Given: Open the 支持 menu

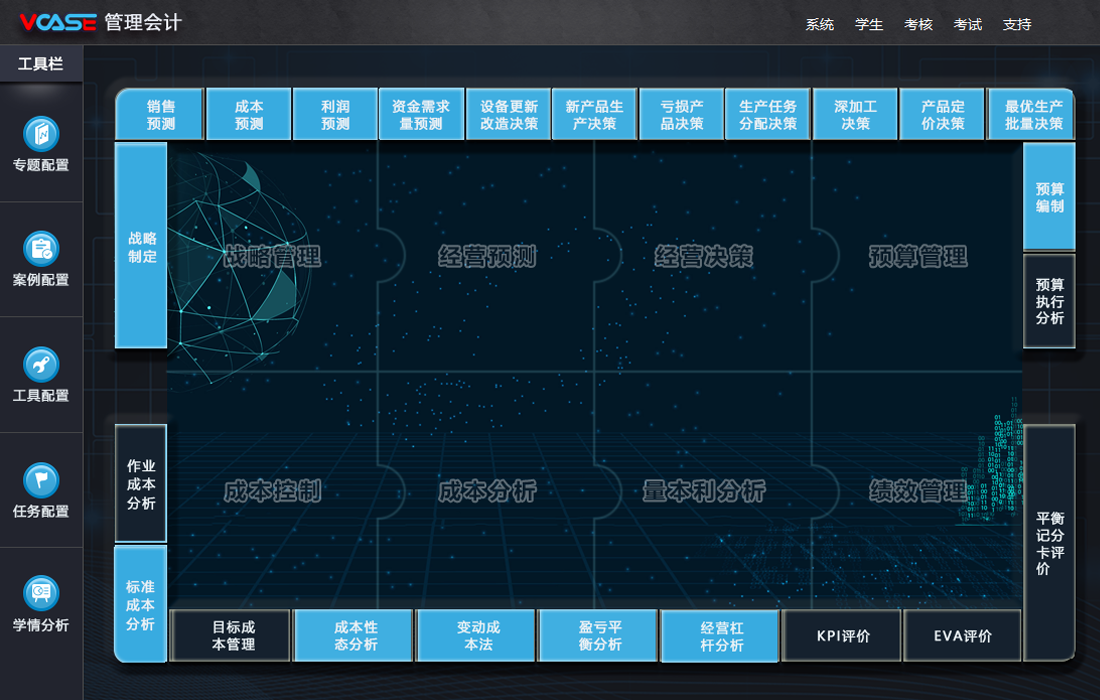Looking at the screenshot, I should click(x=1016, y=24).
